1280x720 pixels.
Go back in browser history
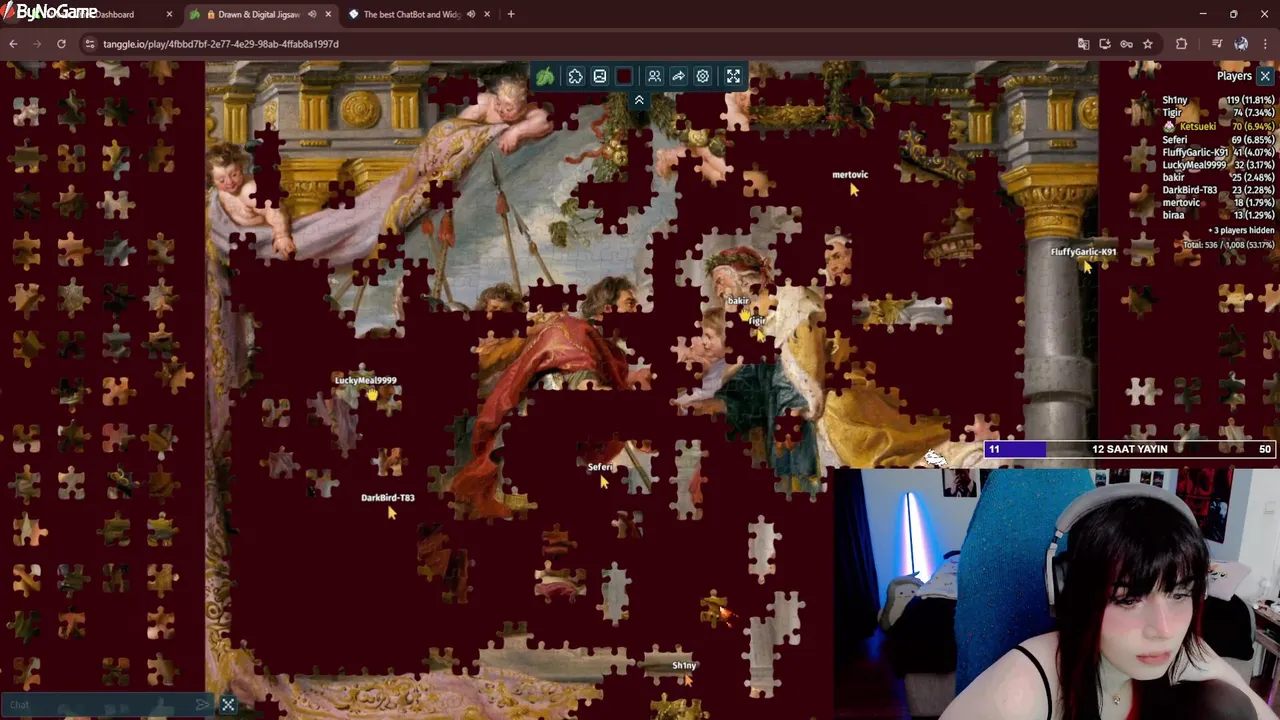coord(13,44)
